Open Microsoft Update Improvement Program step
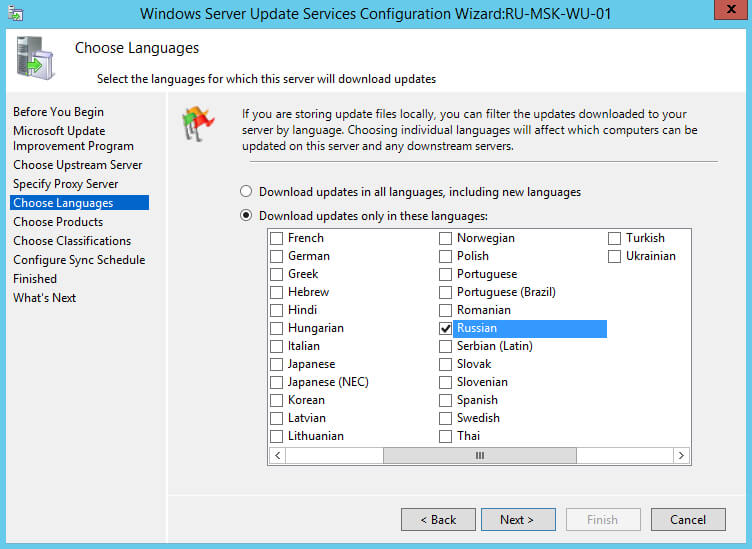This screenshot has width=752, height=549. coord(73,139)
